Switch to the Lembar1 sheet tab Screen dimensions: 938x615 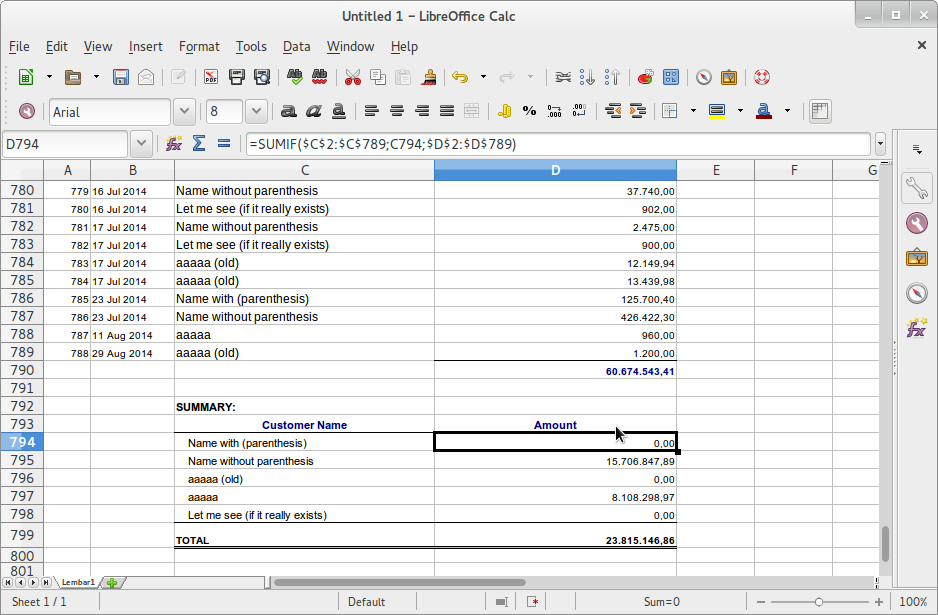[x=78, y=582]
